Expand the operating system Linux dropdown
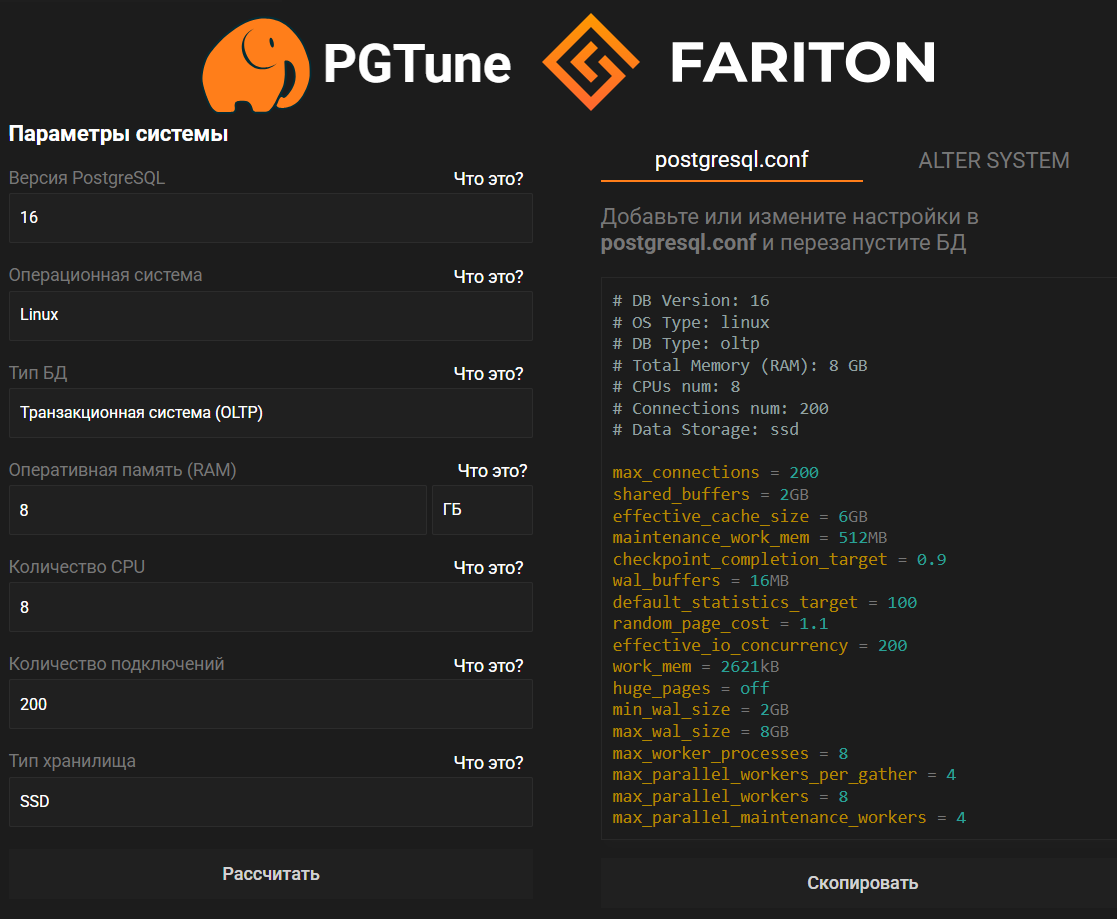Screen dimensions: 1117x919 click(270, 315)
